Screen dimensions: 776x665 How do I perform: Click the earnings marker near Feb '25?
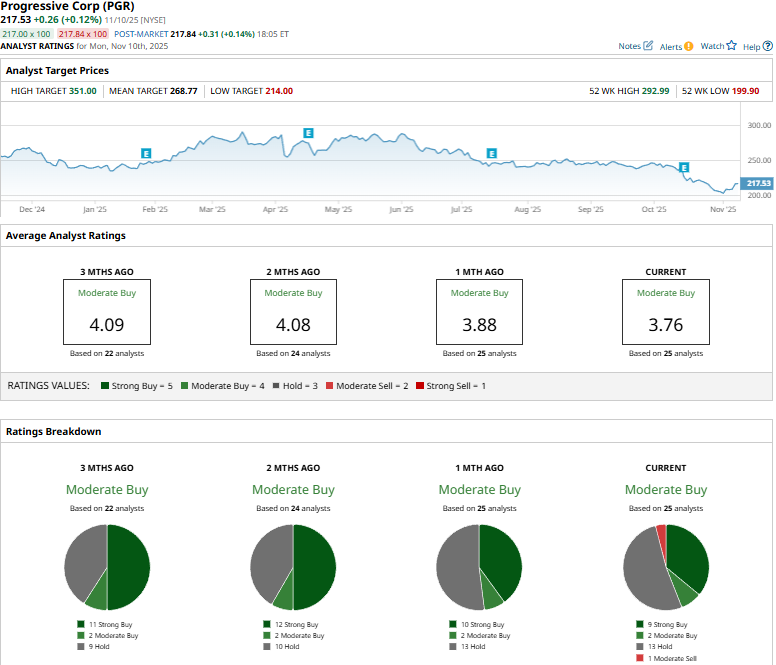coord(146,153)
